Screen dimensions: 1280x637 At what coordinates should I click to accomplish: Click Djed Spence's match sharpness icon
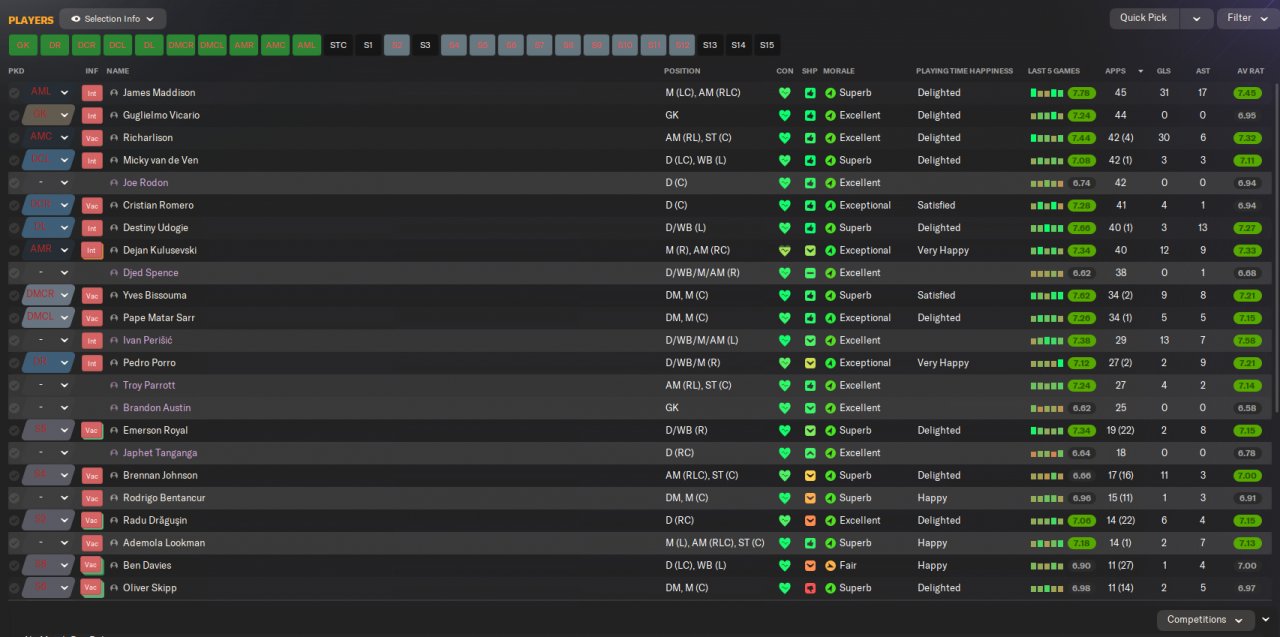pyautogui.click(x=810, y=273)
